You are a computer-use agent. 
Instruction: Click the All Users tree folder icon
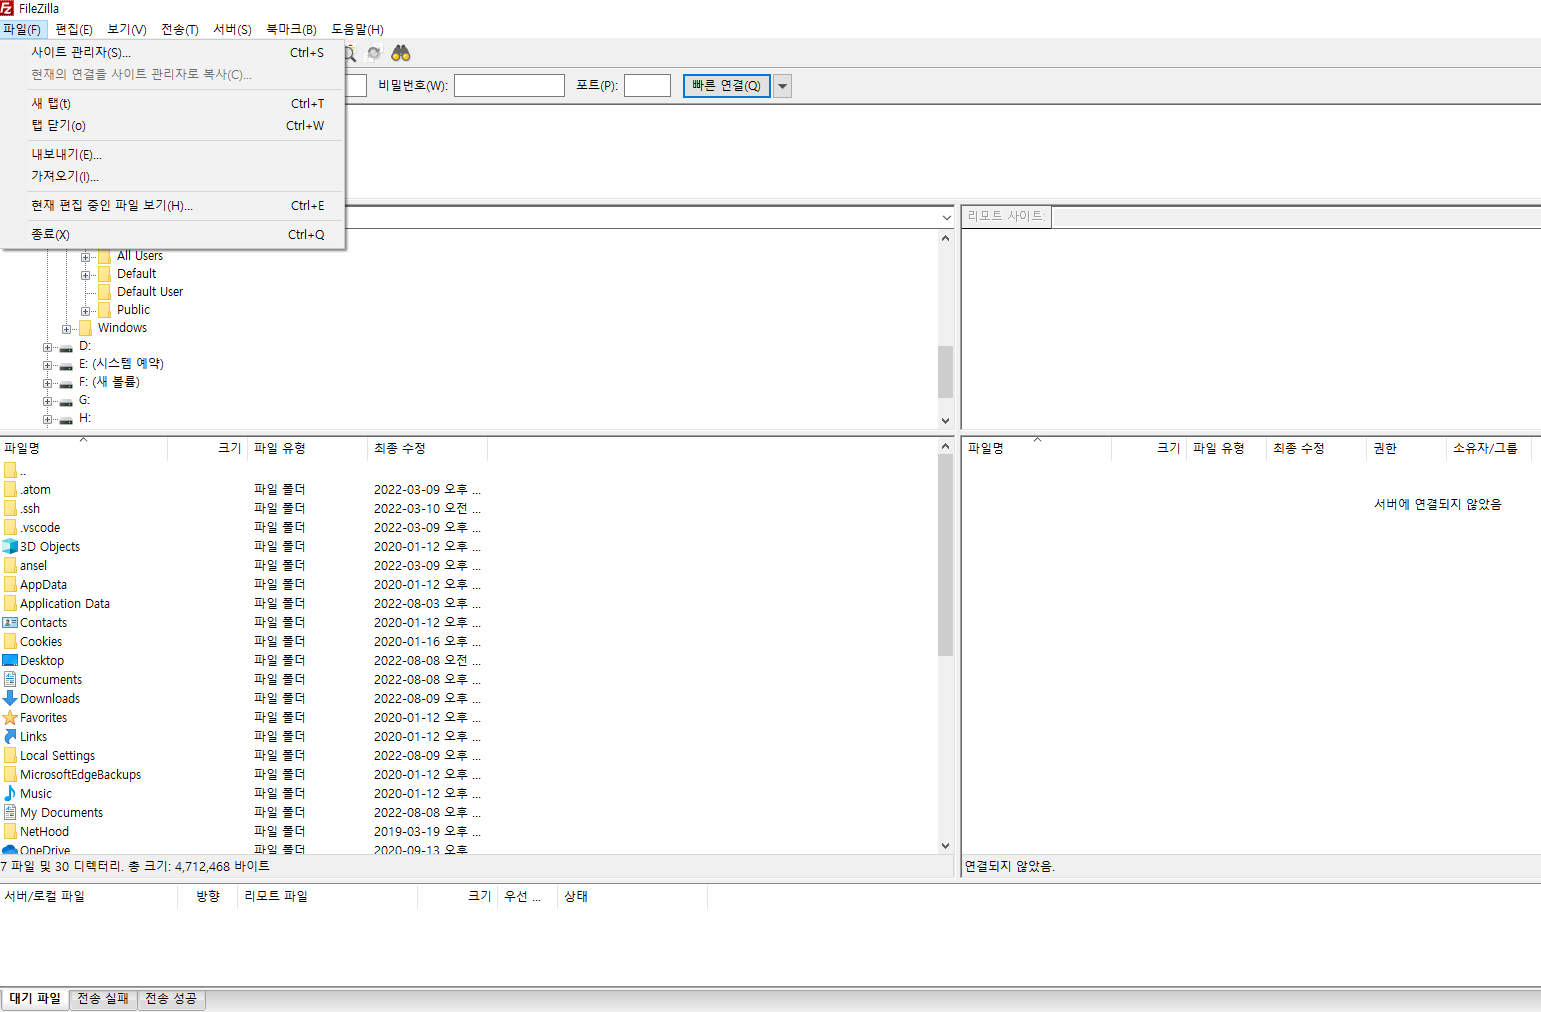point(104,256)
